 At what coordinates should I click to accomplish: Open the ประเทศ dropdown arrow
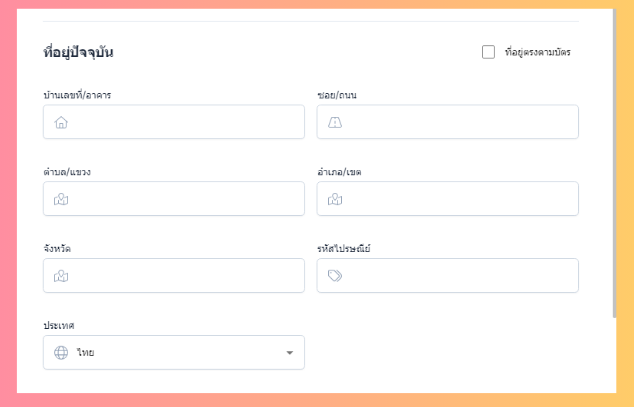point(289,353)
